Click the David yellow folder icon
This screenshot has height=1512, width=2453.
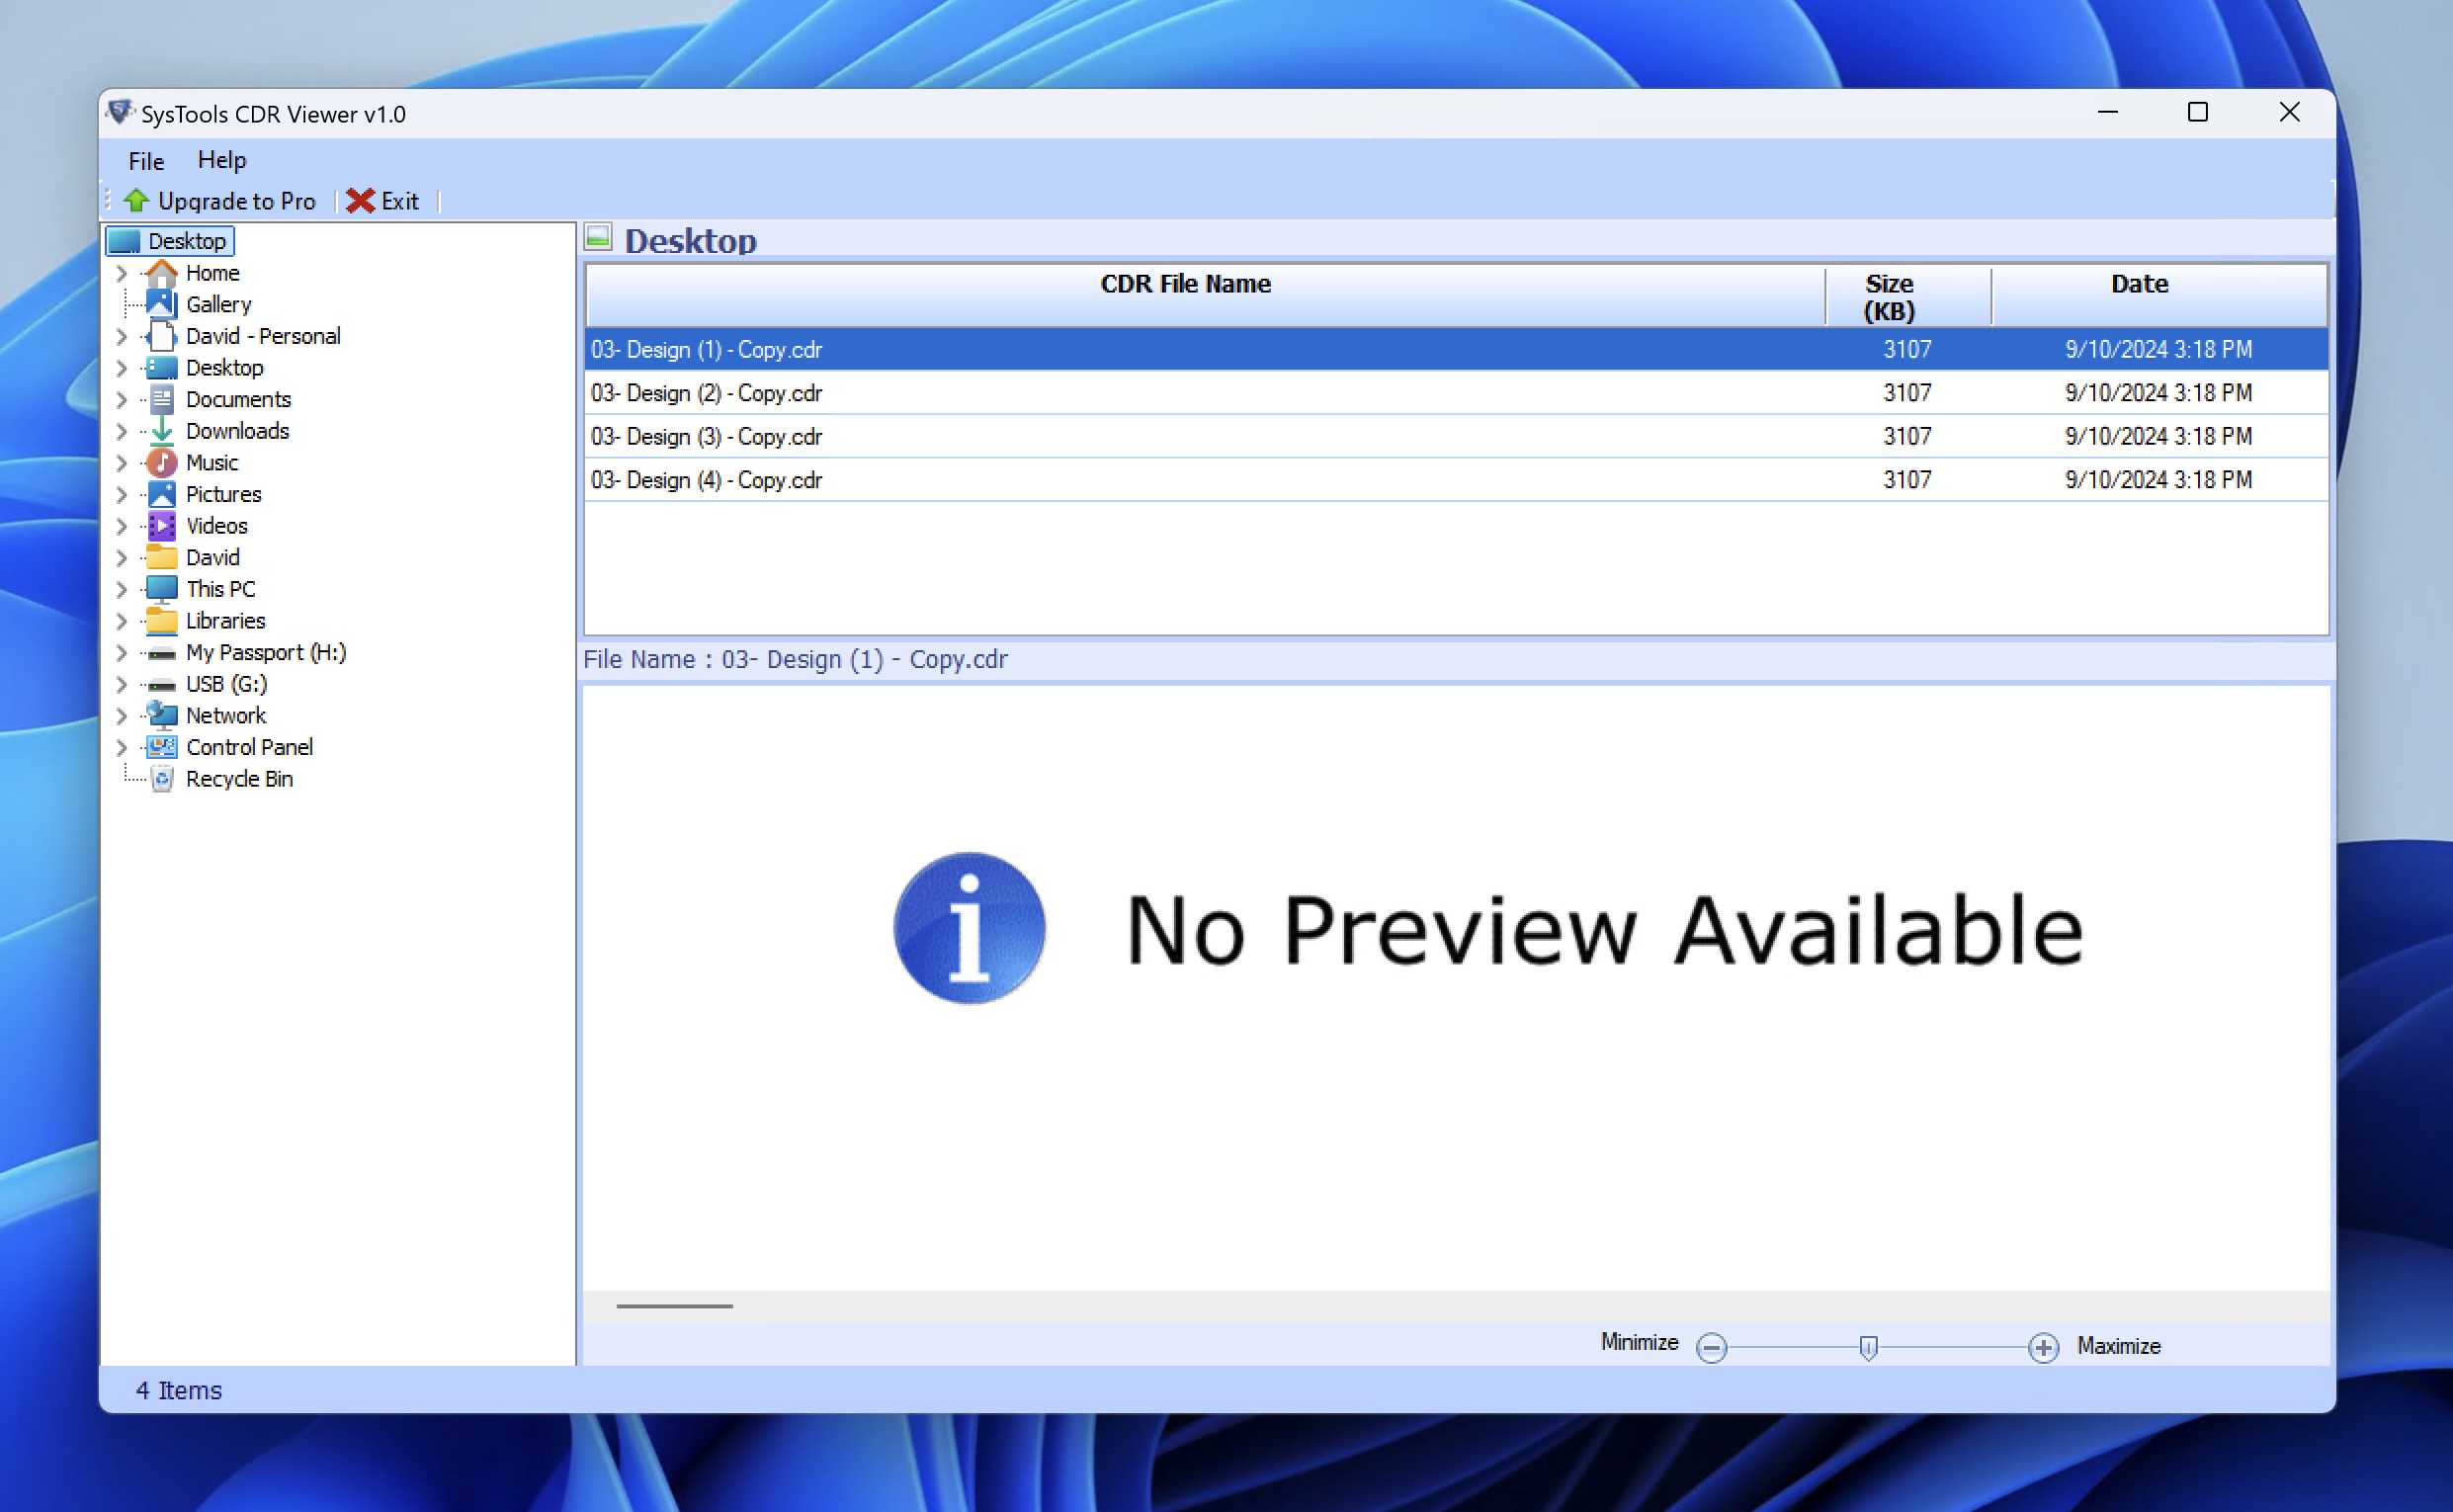coord(161,557)
